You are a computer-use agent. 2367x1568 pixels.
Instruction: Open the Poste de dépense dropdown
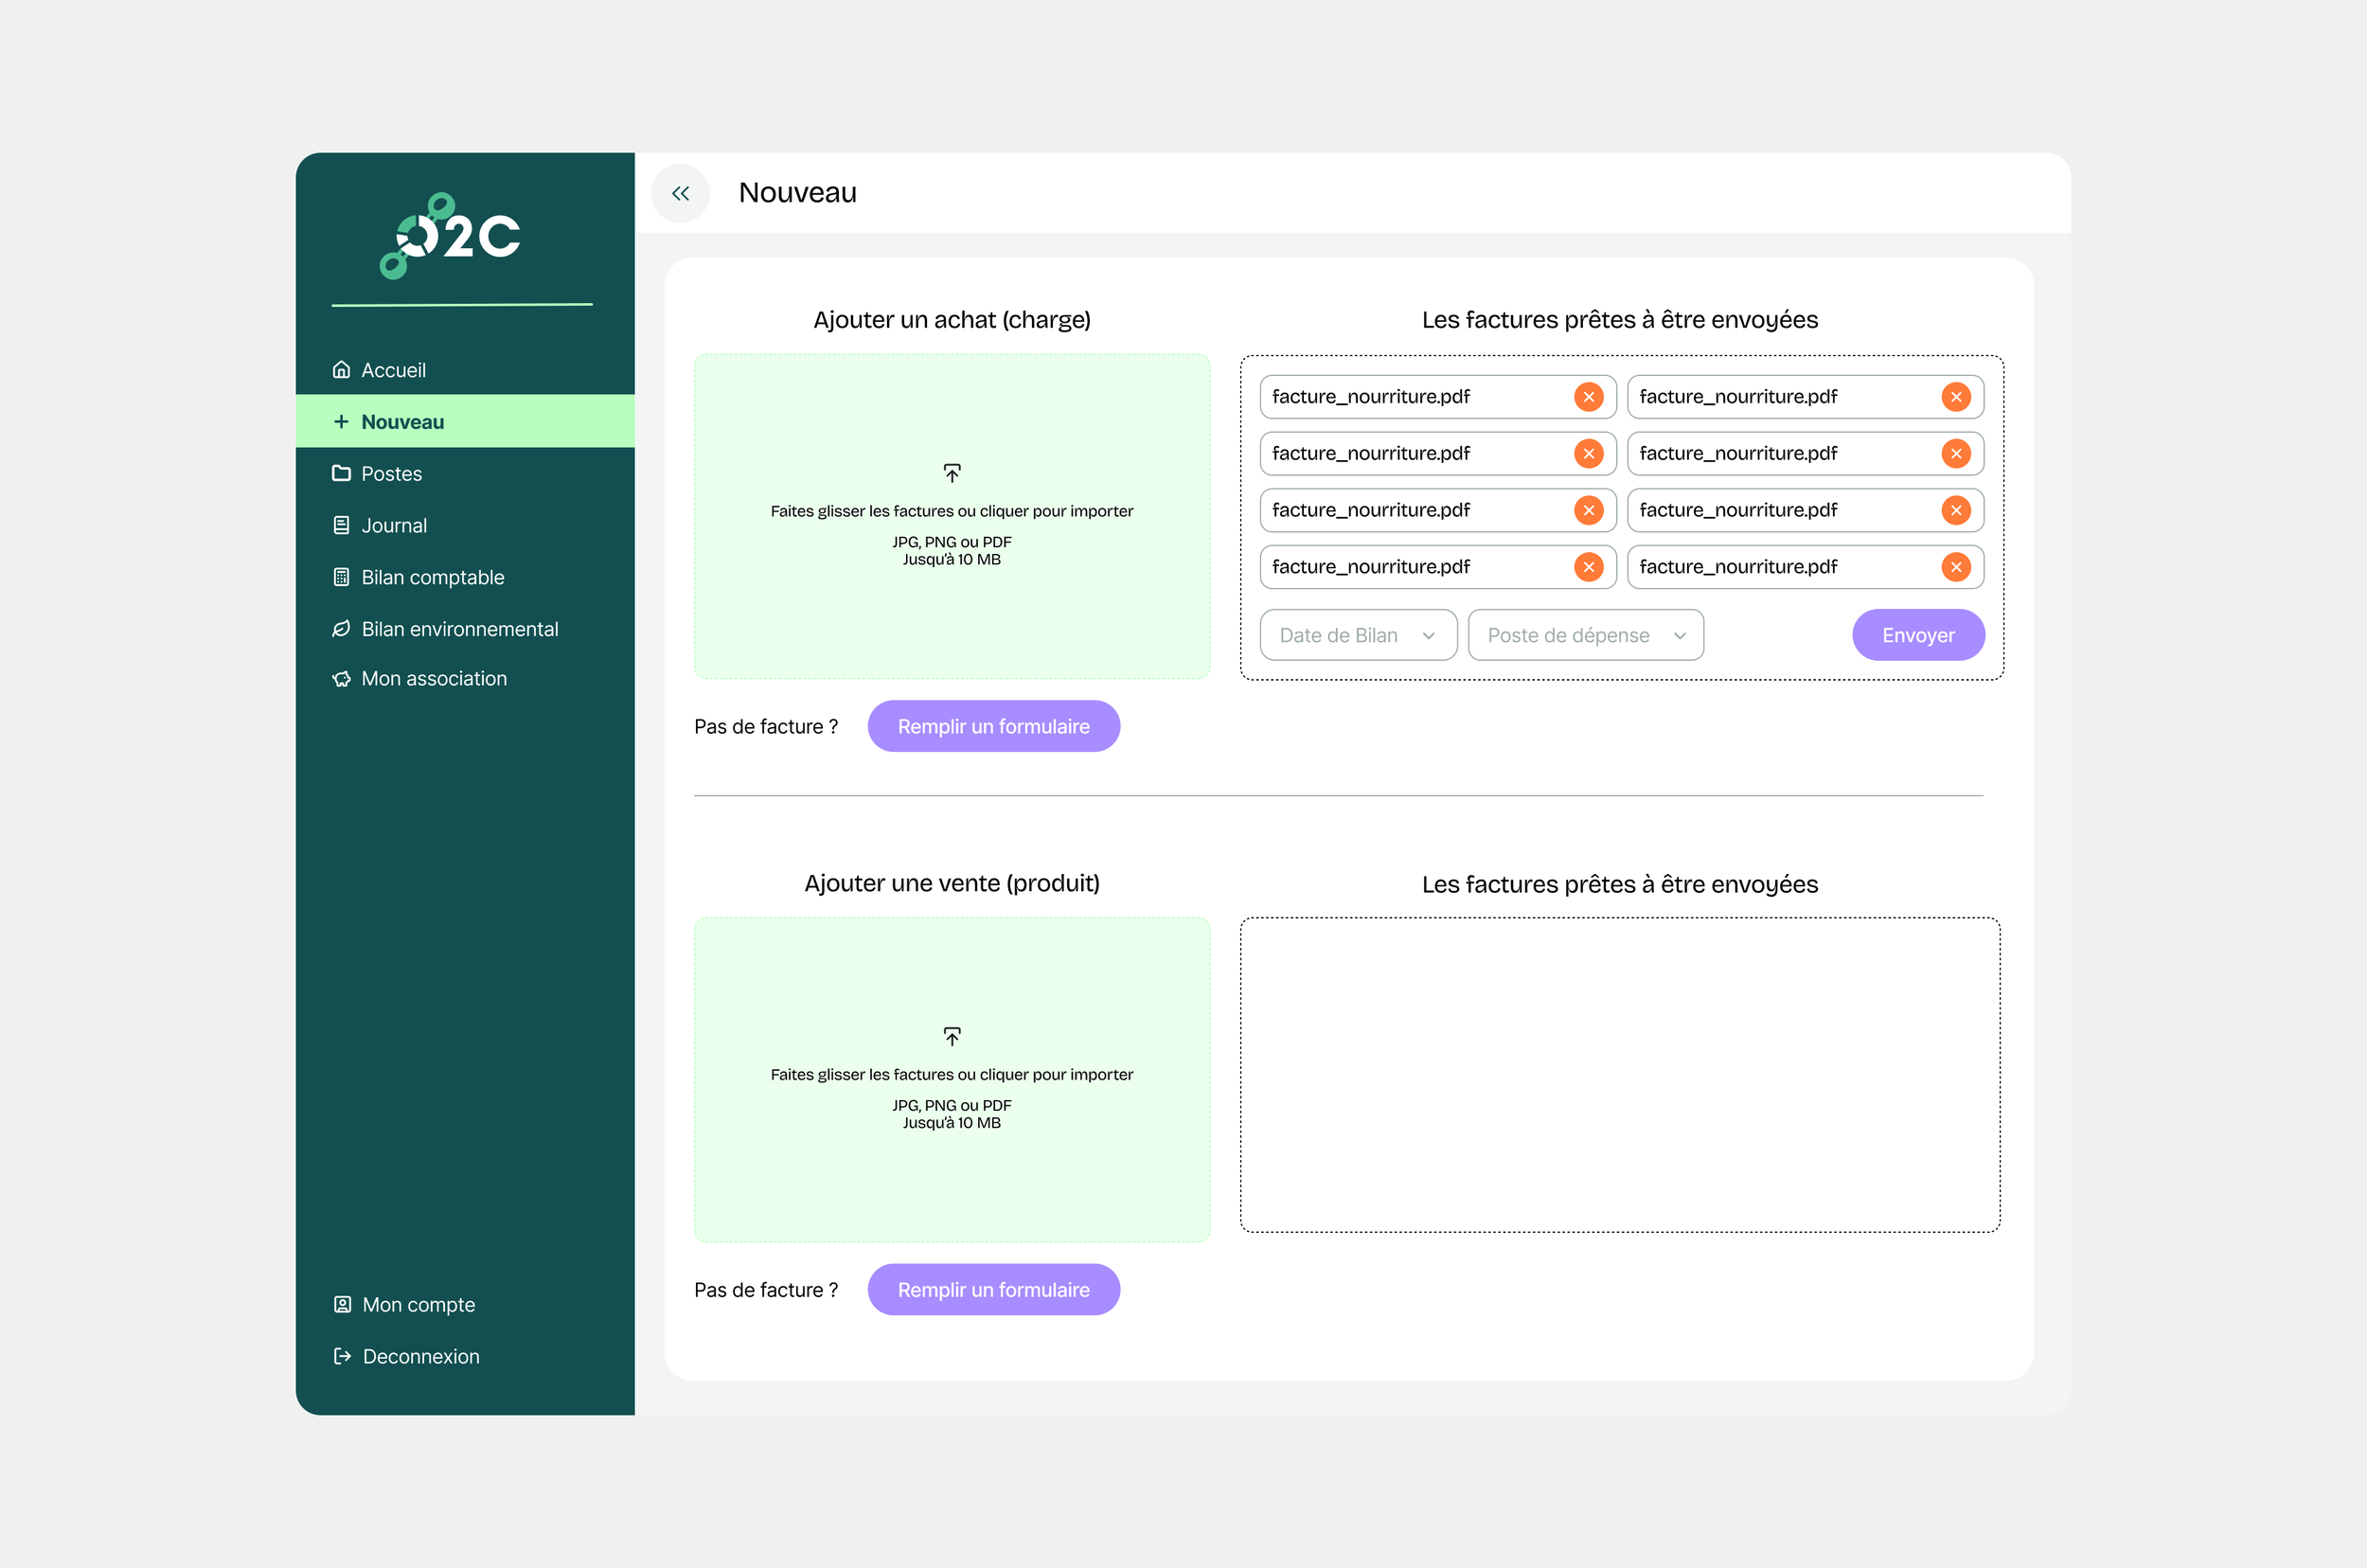[1585, 635]
